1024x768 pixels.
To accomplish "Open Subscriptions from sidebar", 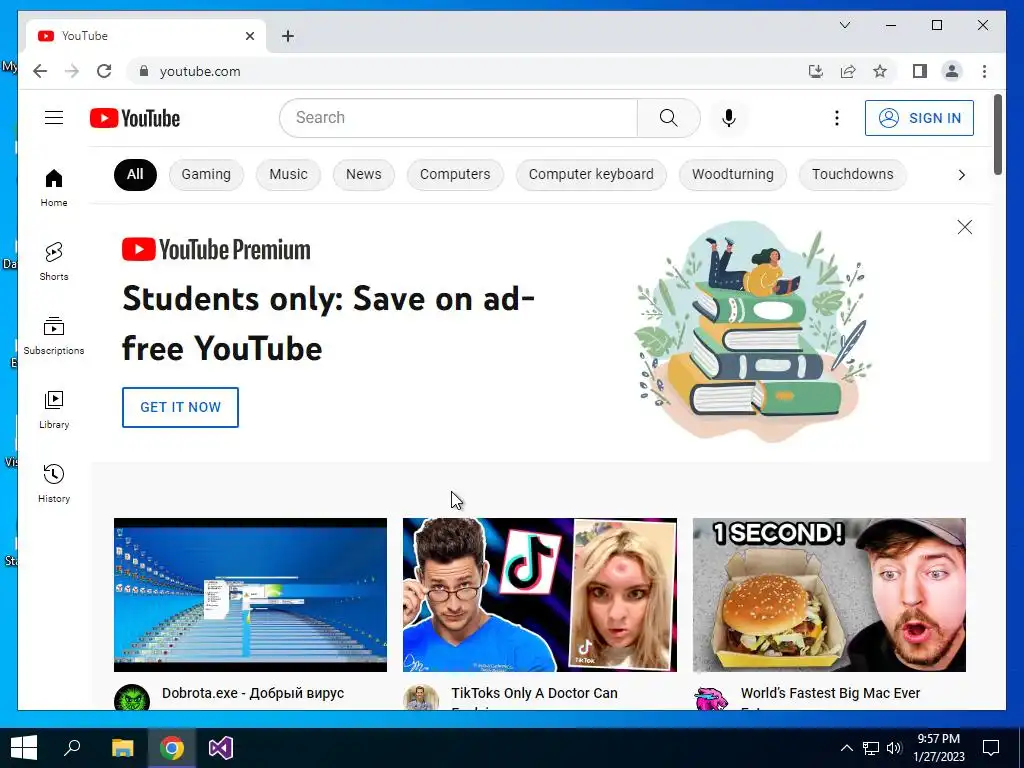I will coord(54,335).
